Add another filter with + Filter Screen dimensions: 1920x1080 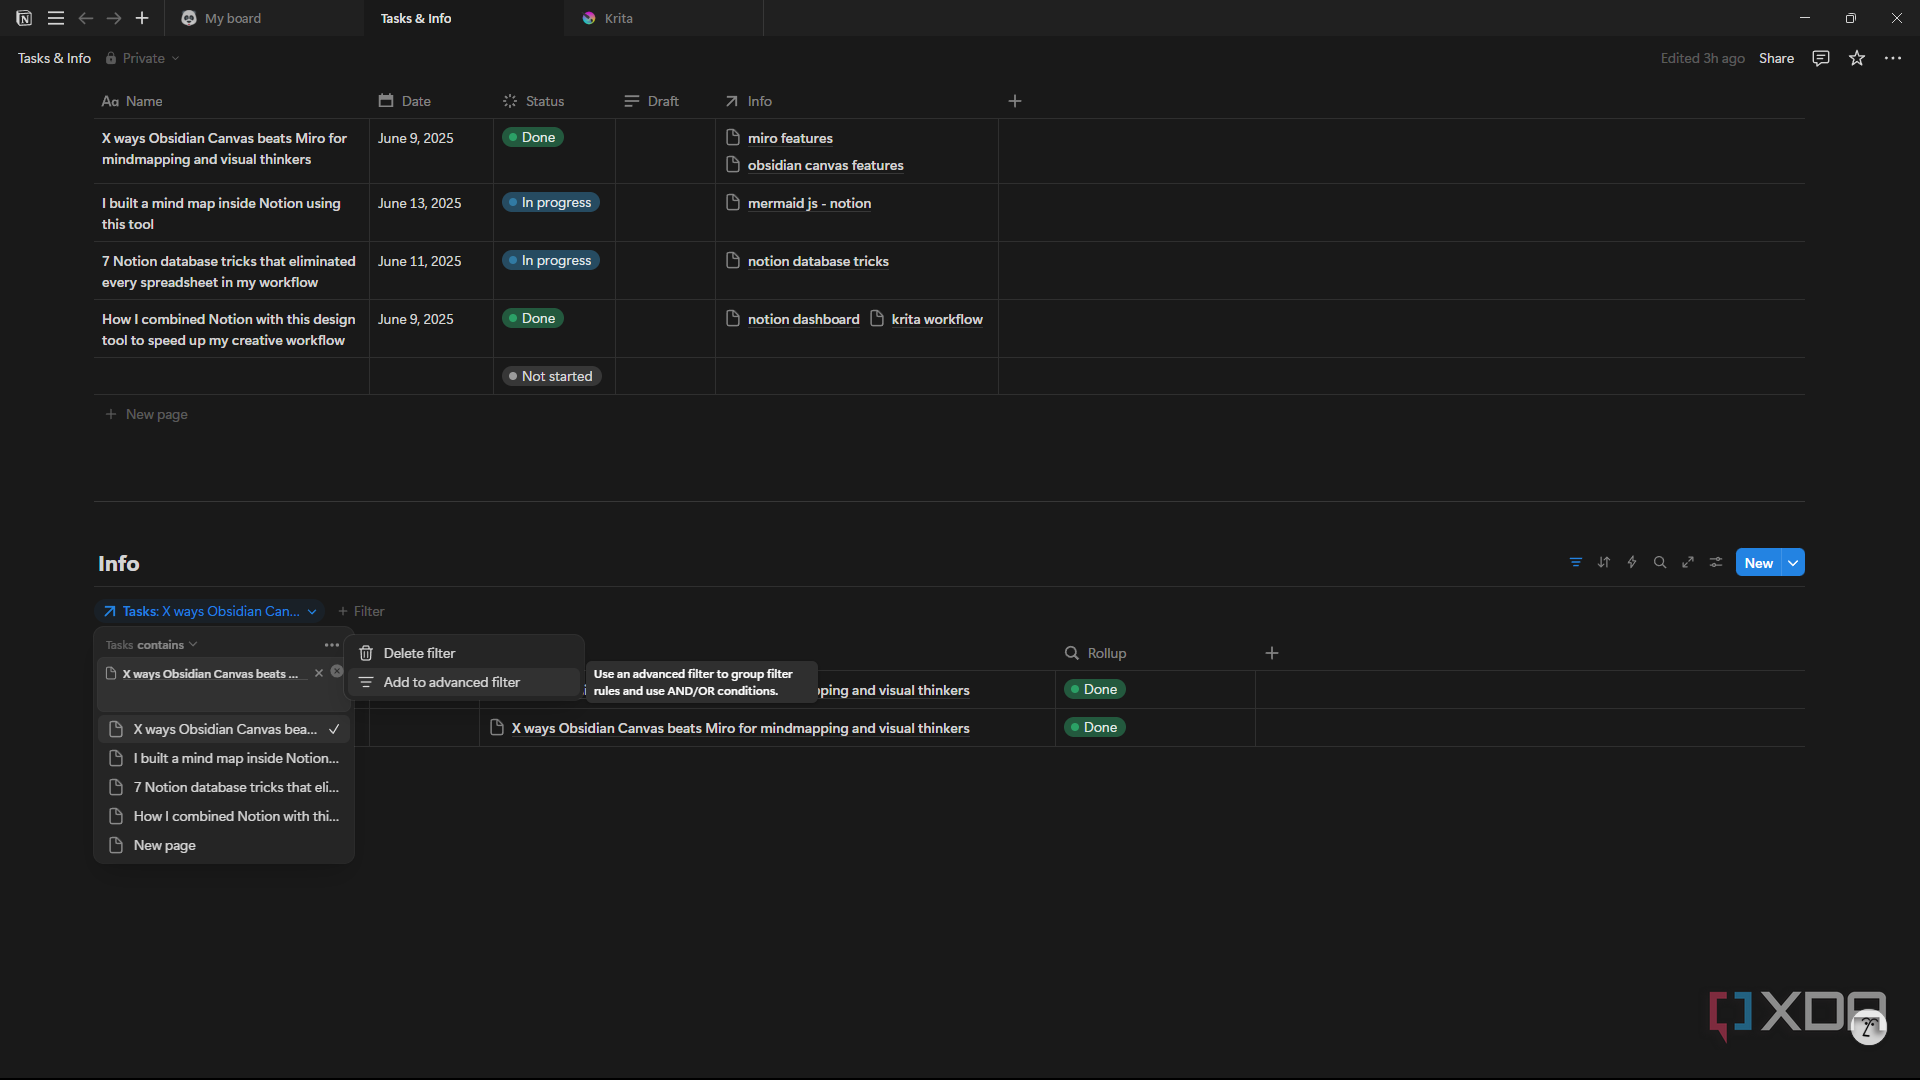pyautogui.click(x=361, y=611)
